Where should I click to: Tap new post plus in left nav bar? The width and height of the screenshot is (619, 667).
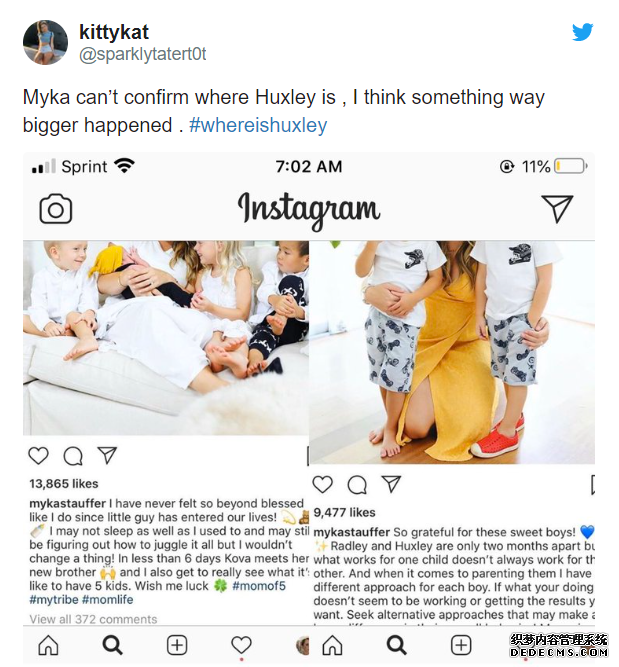click(177, 645)
